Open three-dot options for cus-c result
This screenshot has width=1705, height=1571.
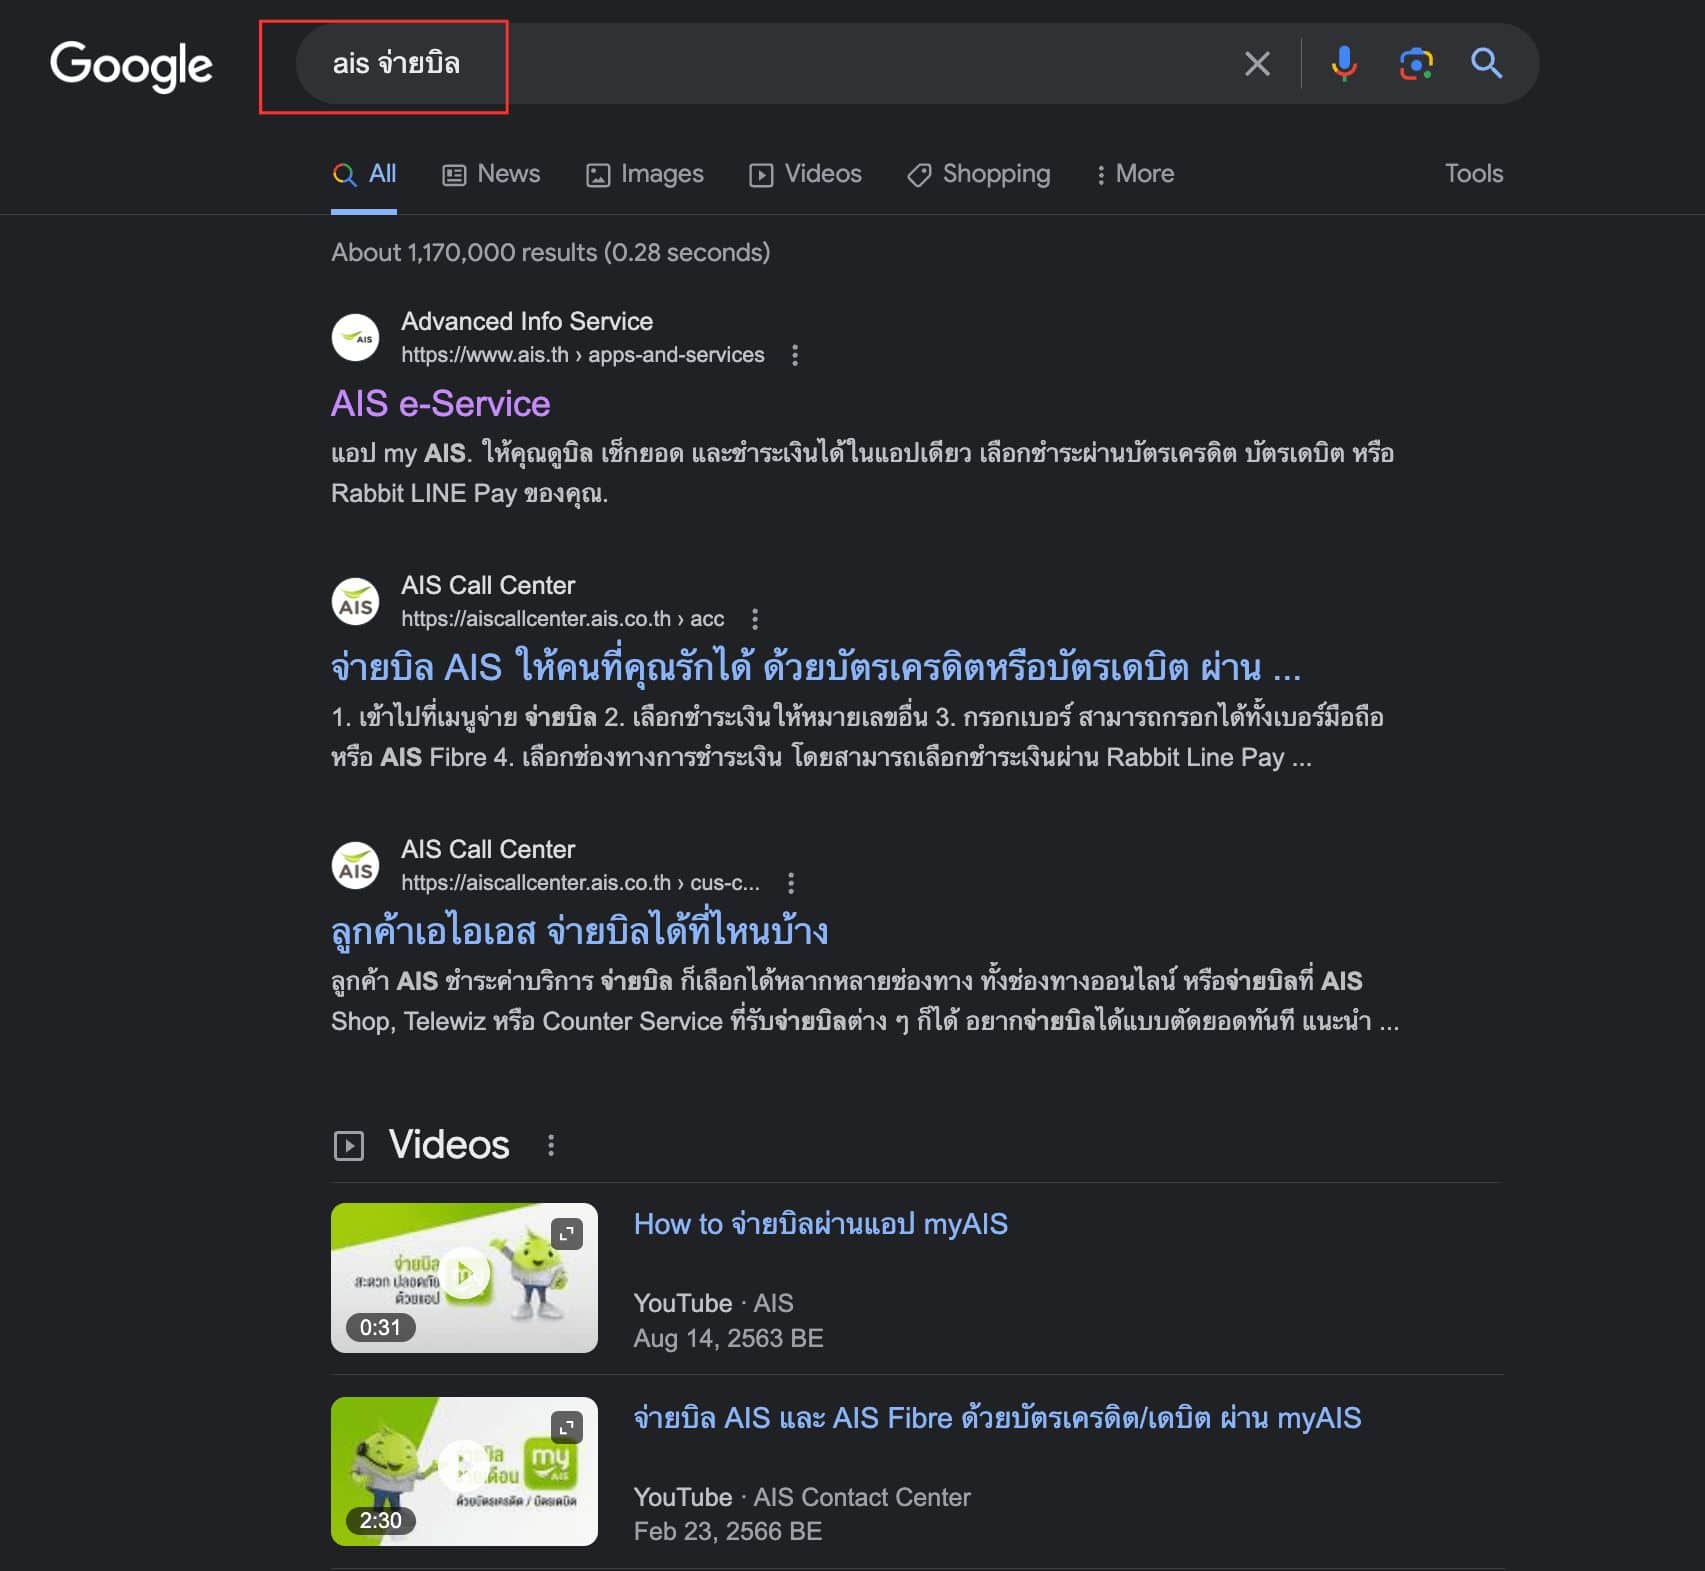[791, 883]
